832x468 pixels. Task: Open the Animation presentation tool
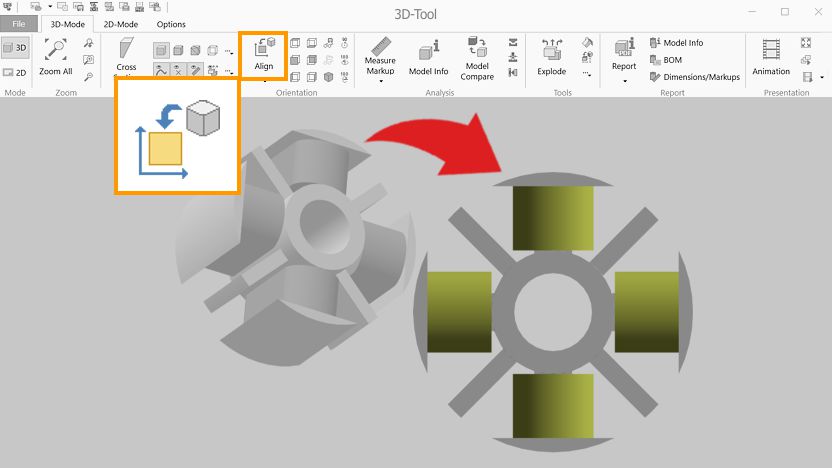[x=771, y=56]
